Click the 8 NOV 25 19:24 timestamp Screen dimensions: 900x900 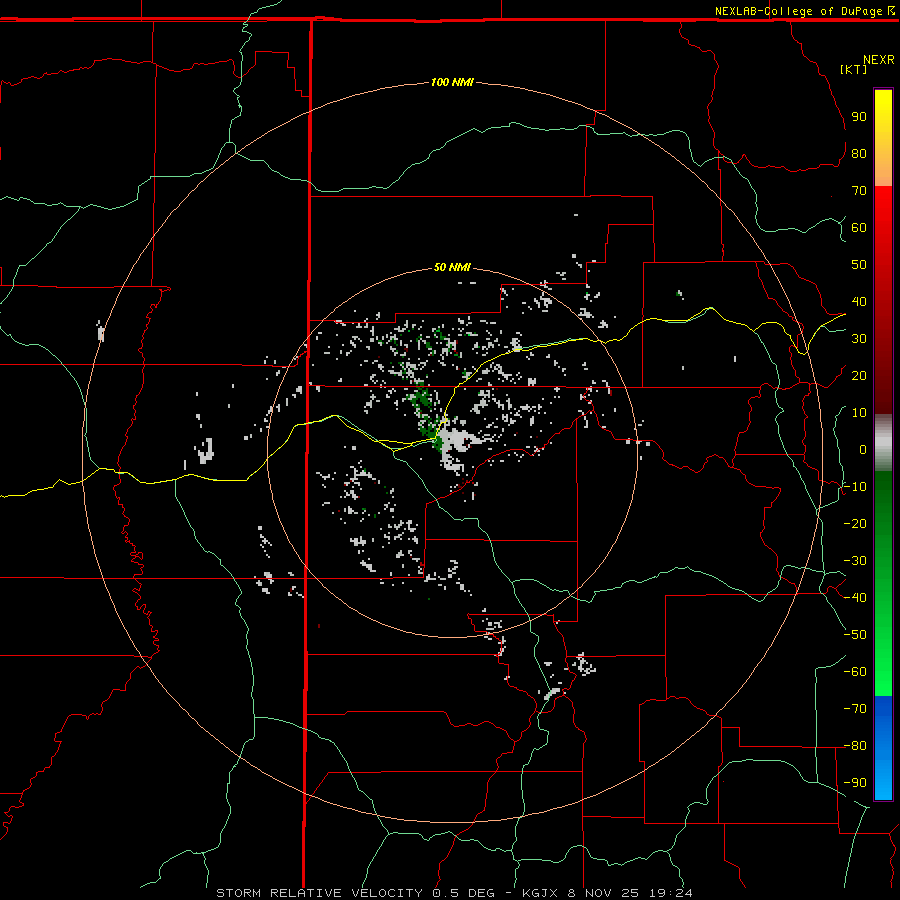coord(630,893)
